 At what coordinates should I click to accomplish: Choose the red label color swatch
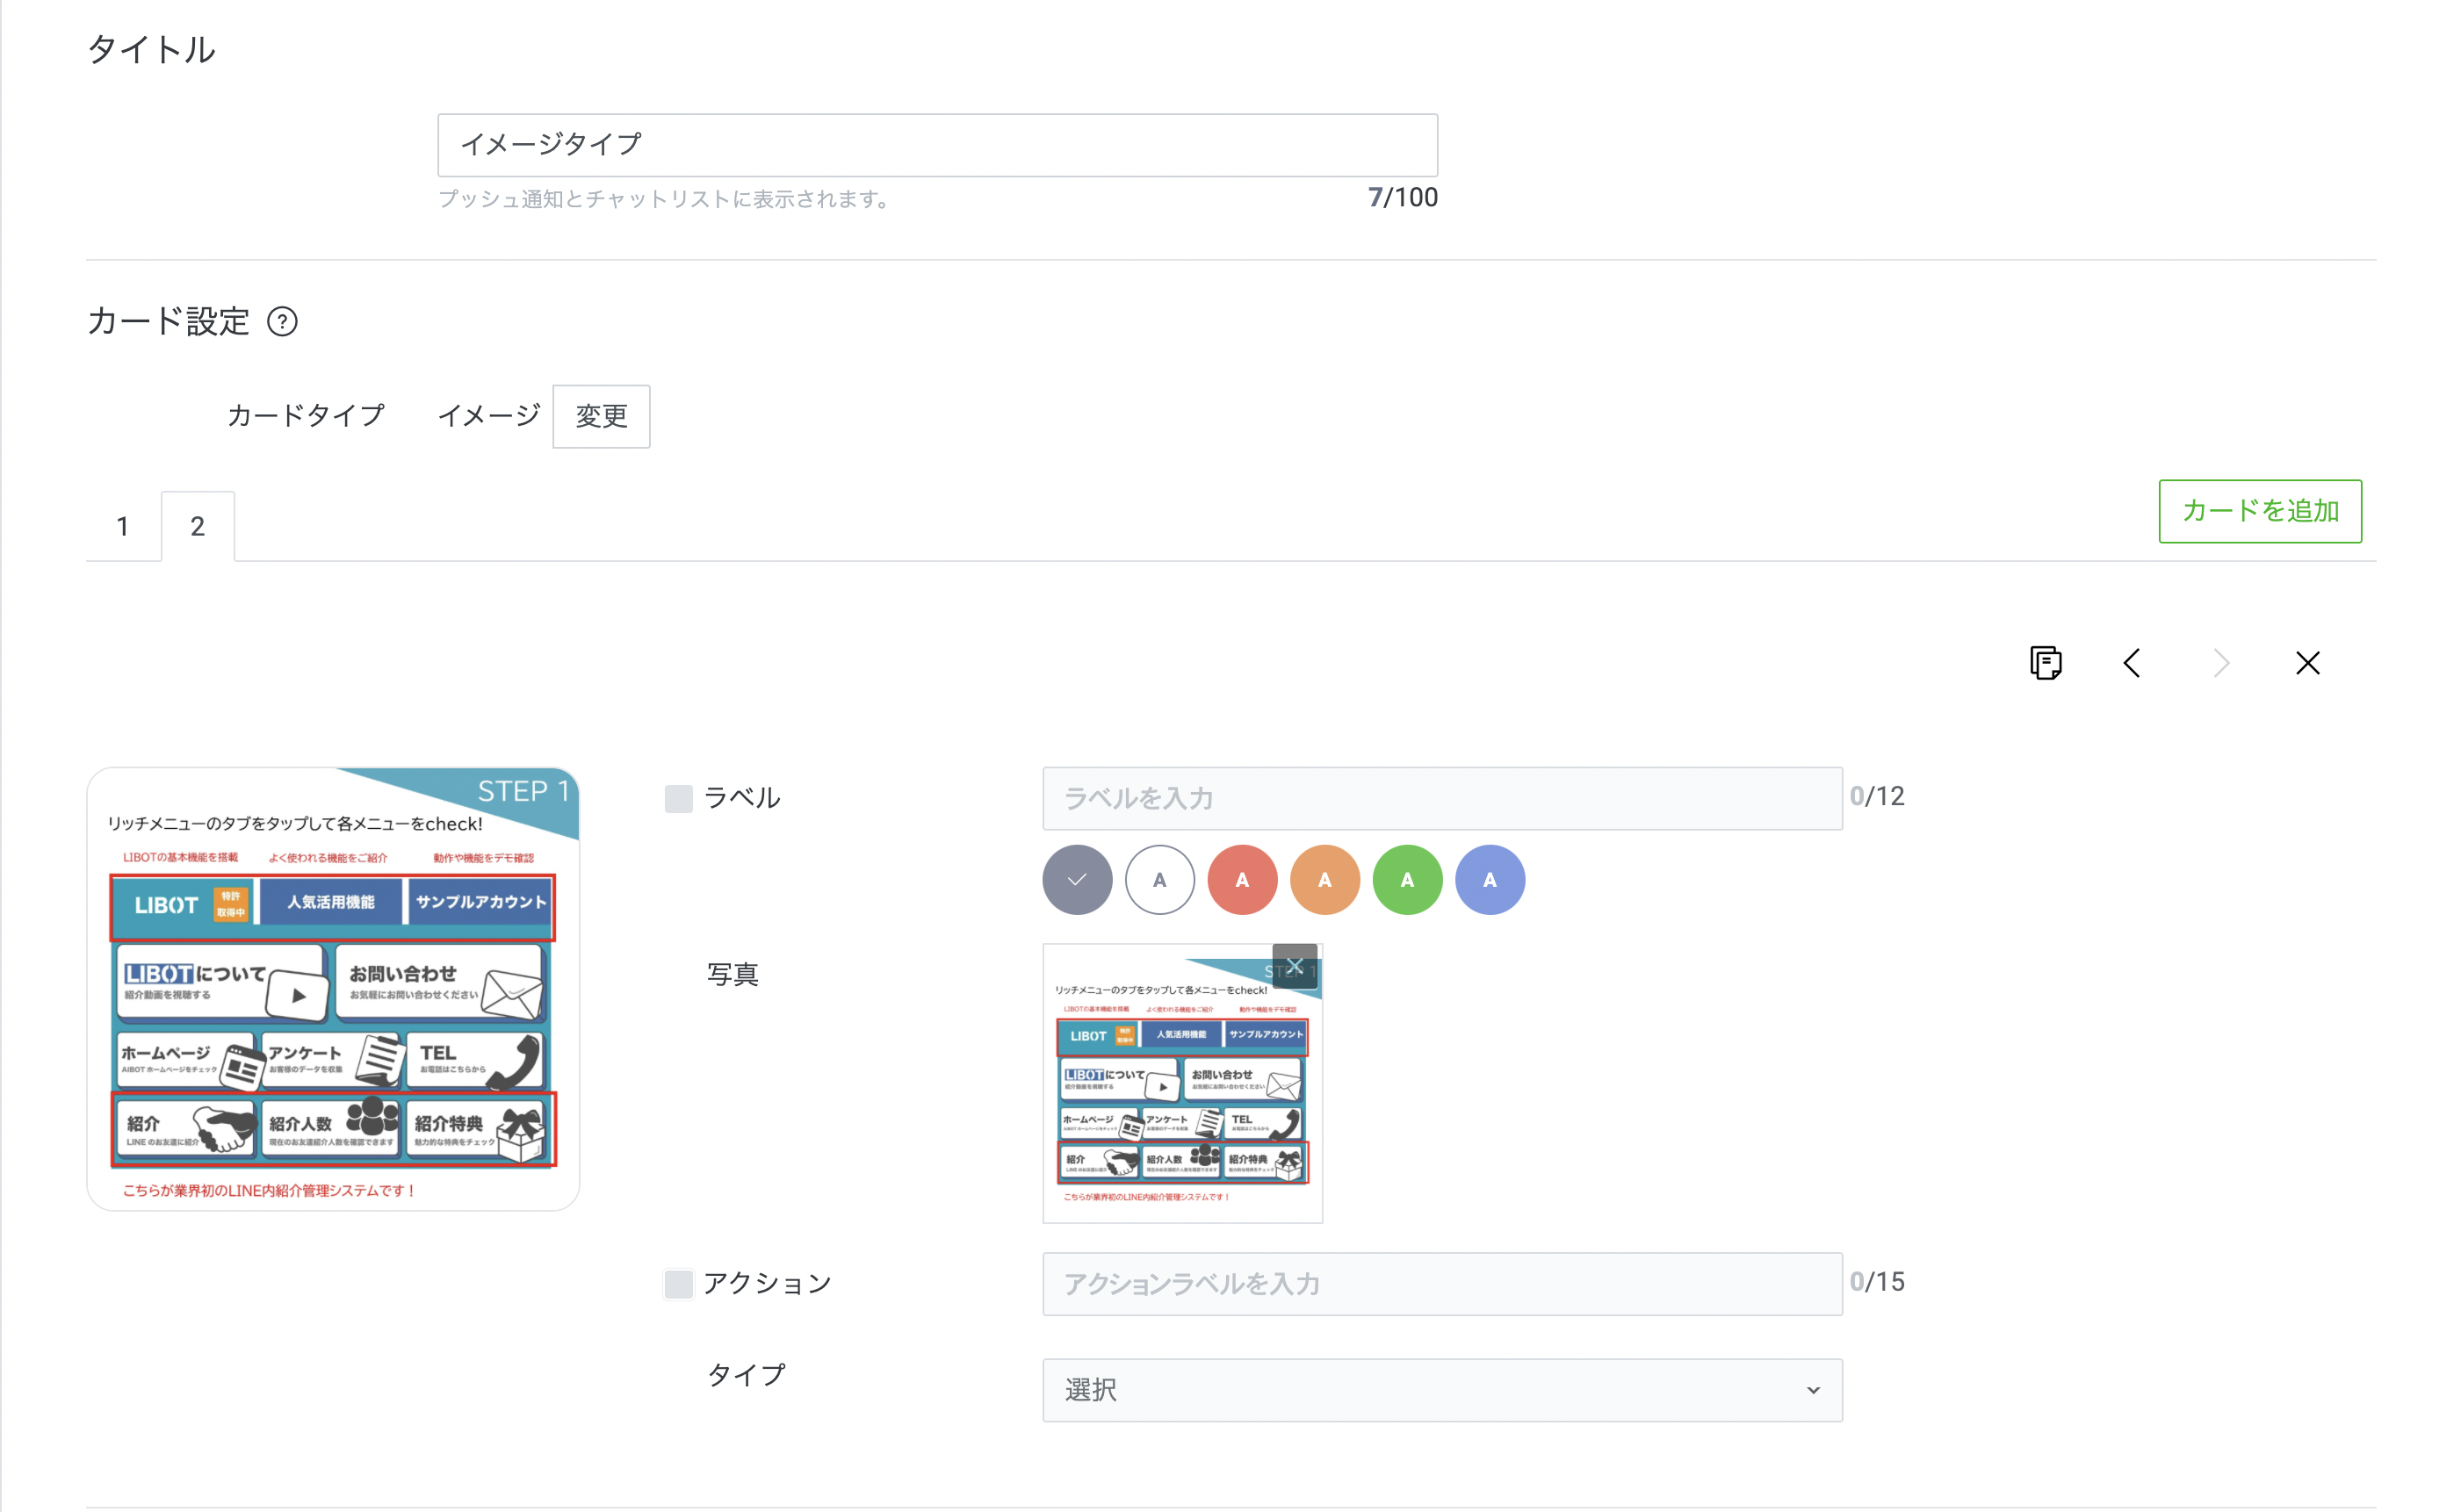coord(1242,880)
